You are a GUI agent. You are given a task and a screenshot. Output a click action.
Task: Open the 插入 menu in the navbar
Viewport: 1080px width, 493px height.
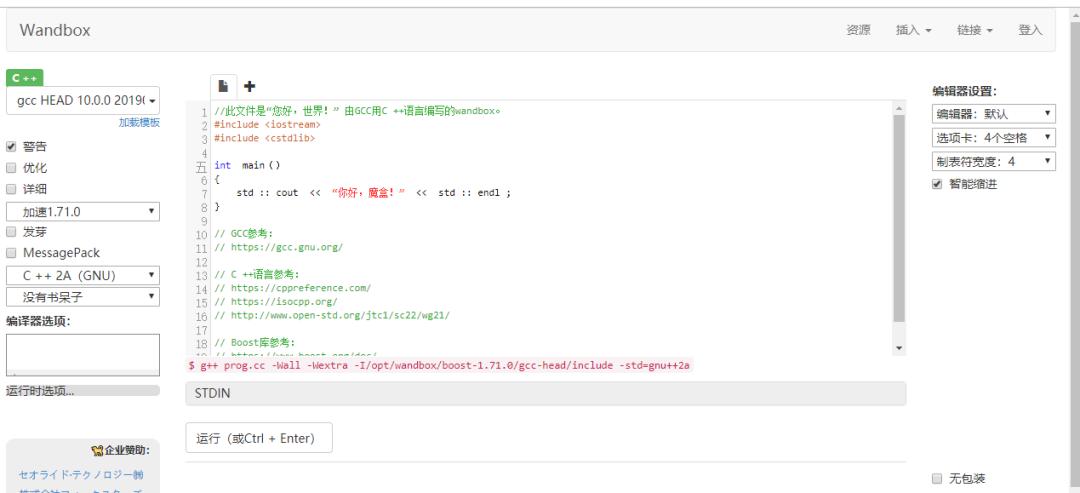913,30
